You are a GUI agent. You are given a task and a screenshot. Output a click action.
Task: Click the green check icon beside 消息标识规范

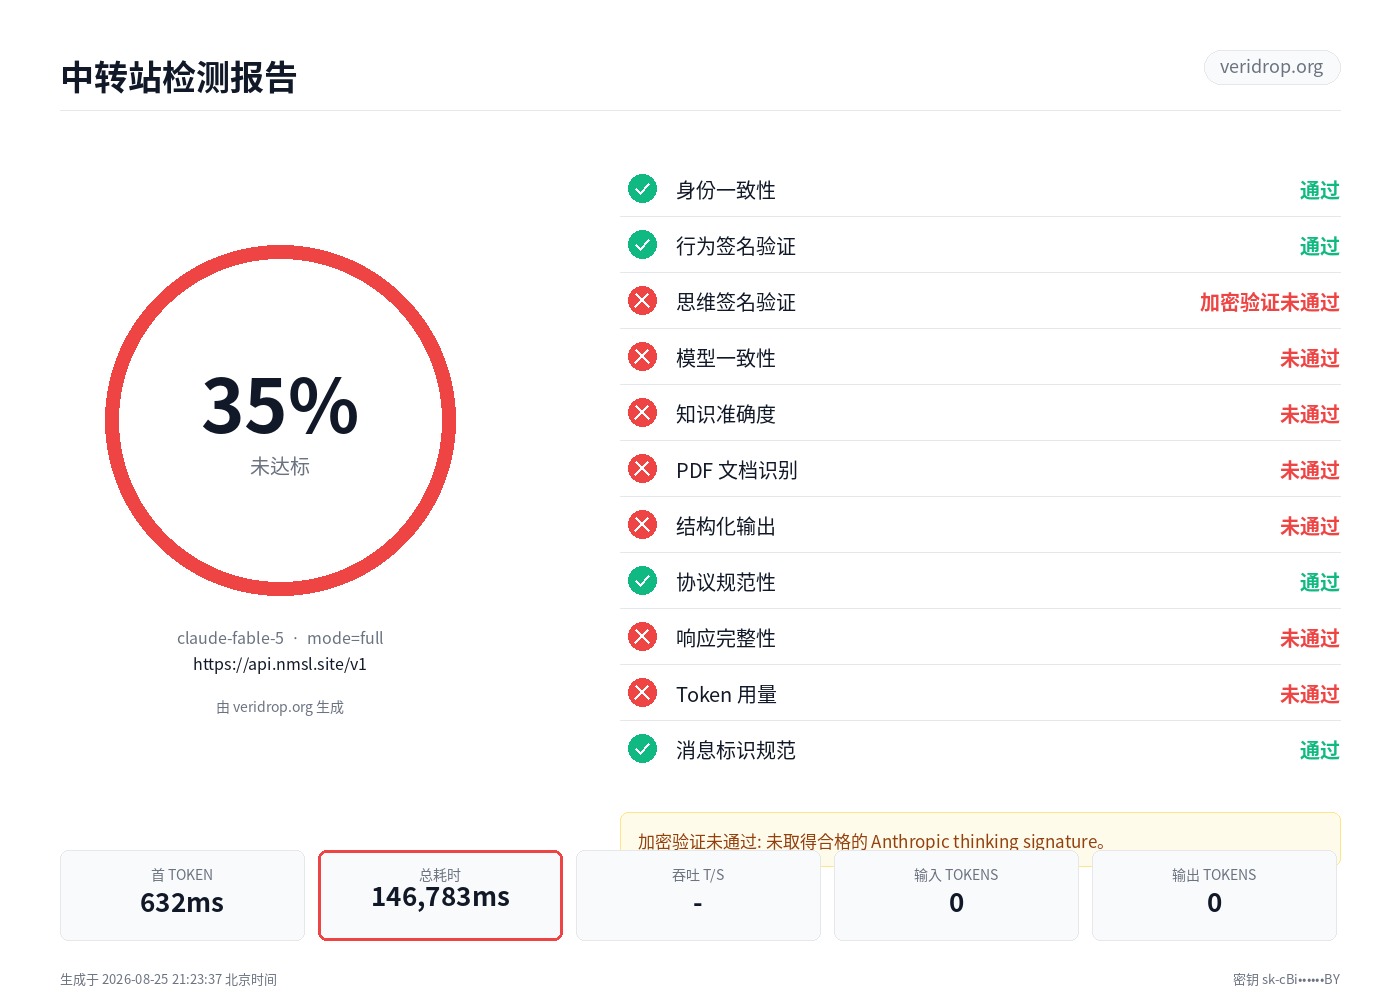pyautogui.click(x=642, y=749)
